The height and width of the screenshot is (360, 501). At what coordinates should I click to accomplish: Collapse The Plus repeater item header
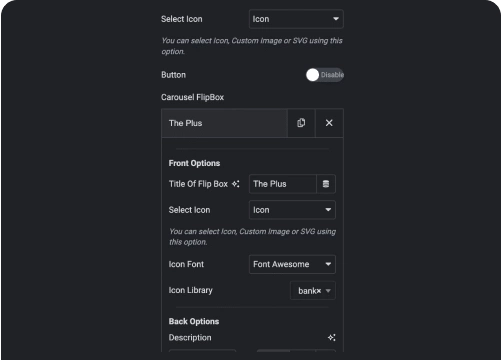click(x=224, y=123)
